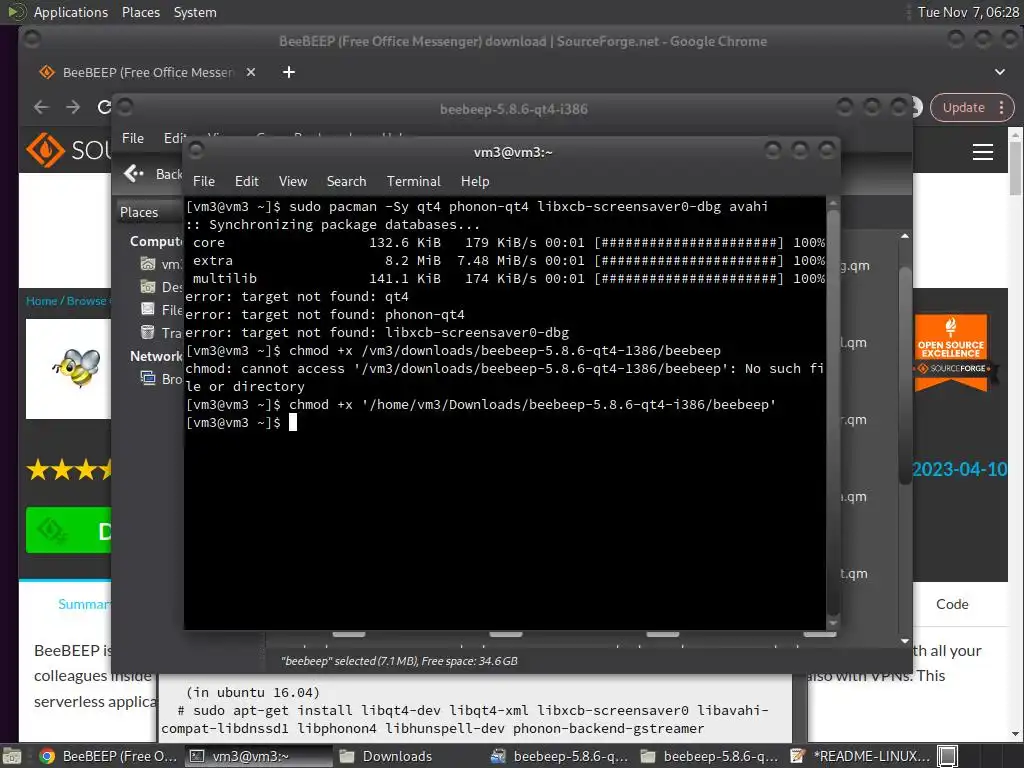Open the Terminal menu in terminal menubar
Screen dimensions: 1024x768
(x=413, y=182)
